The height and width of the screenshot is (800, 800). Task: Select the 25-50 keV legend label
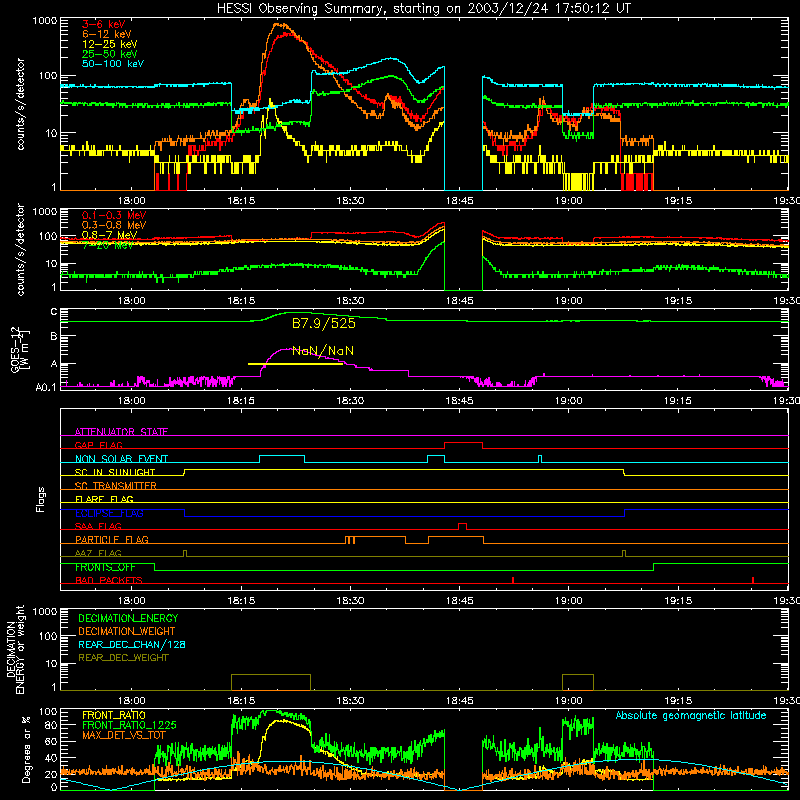[110, 54]
